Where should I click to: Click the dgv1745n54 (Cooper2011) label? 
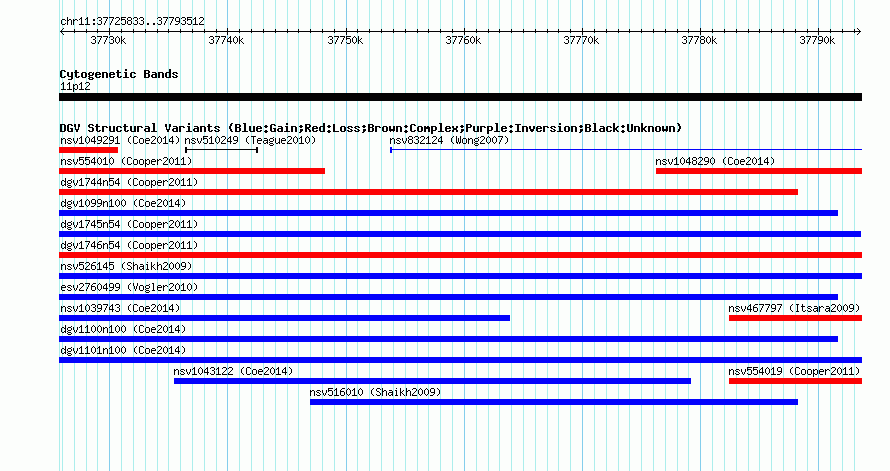coord(129,224)
